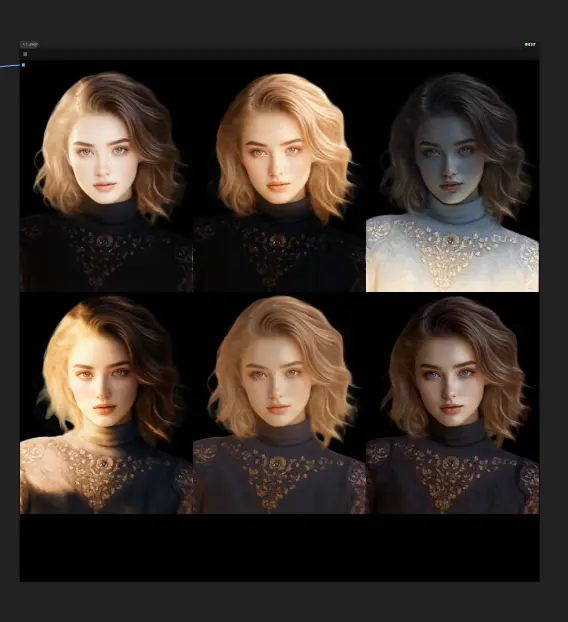Select the node title label at top-left

(30, 45)
